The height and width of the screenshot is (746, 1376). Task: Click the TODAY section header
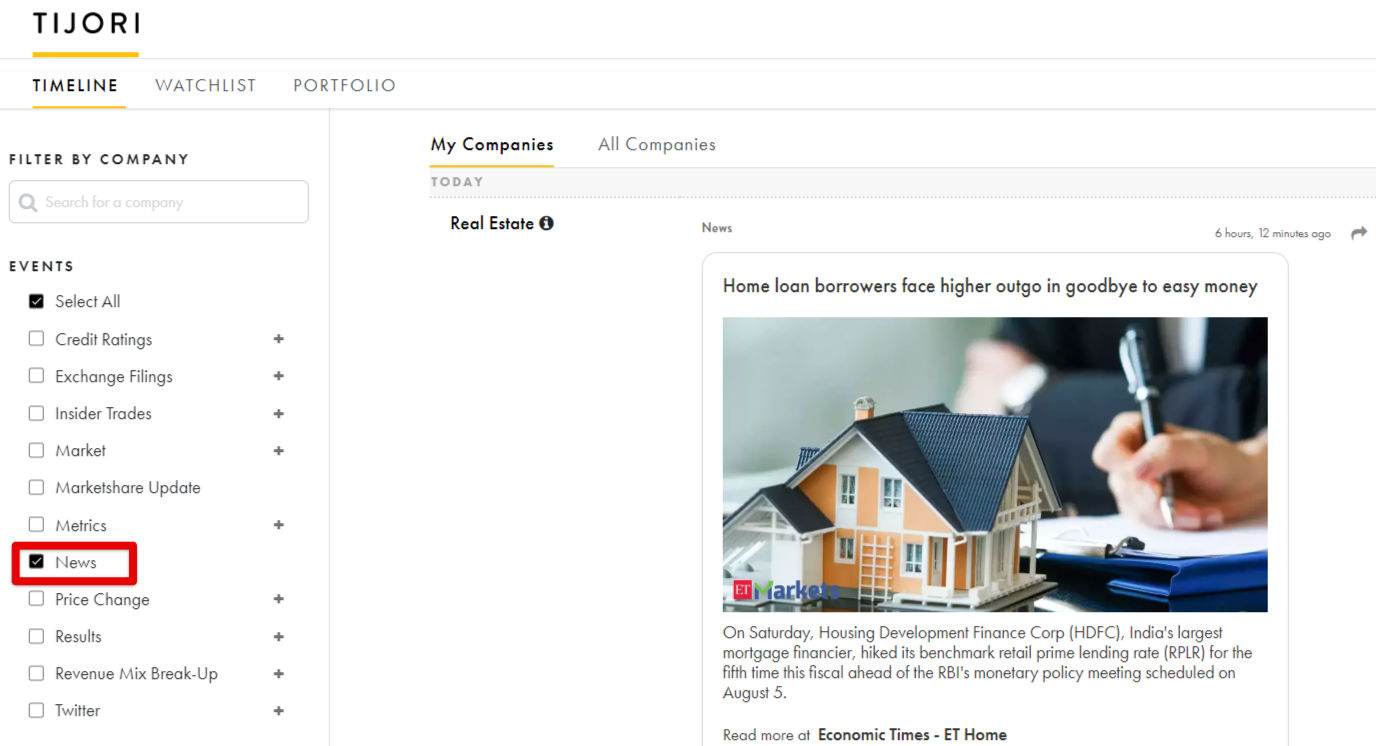457,182
